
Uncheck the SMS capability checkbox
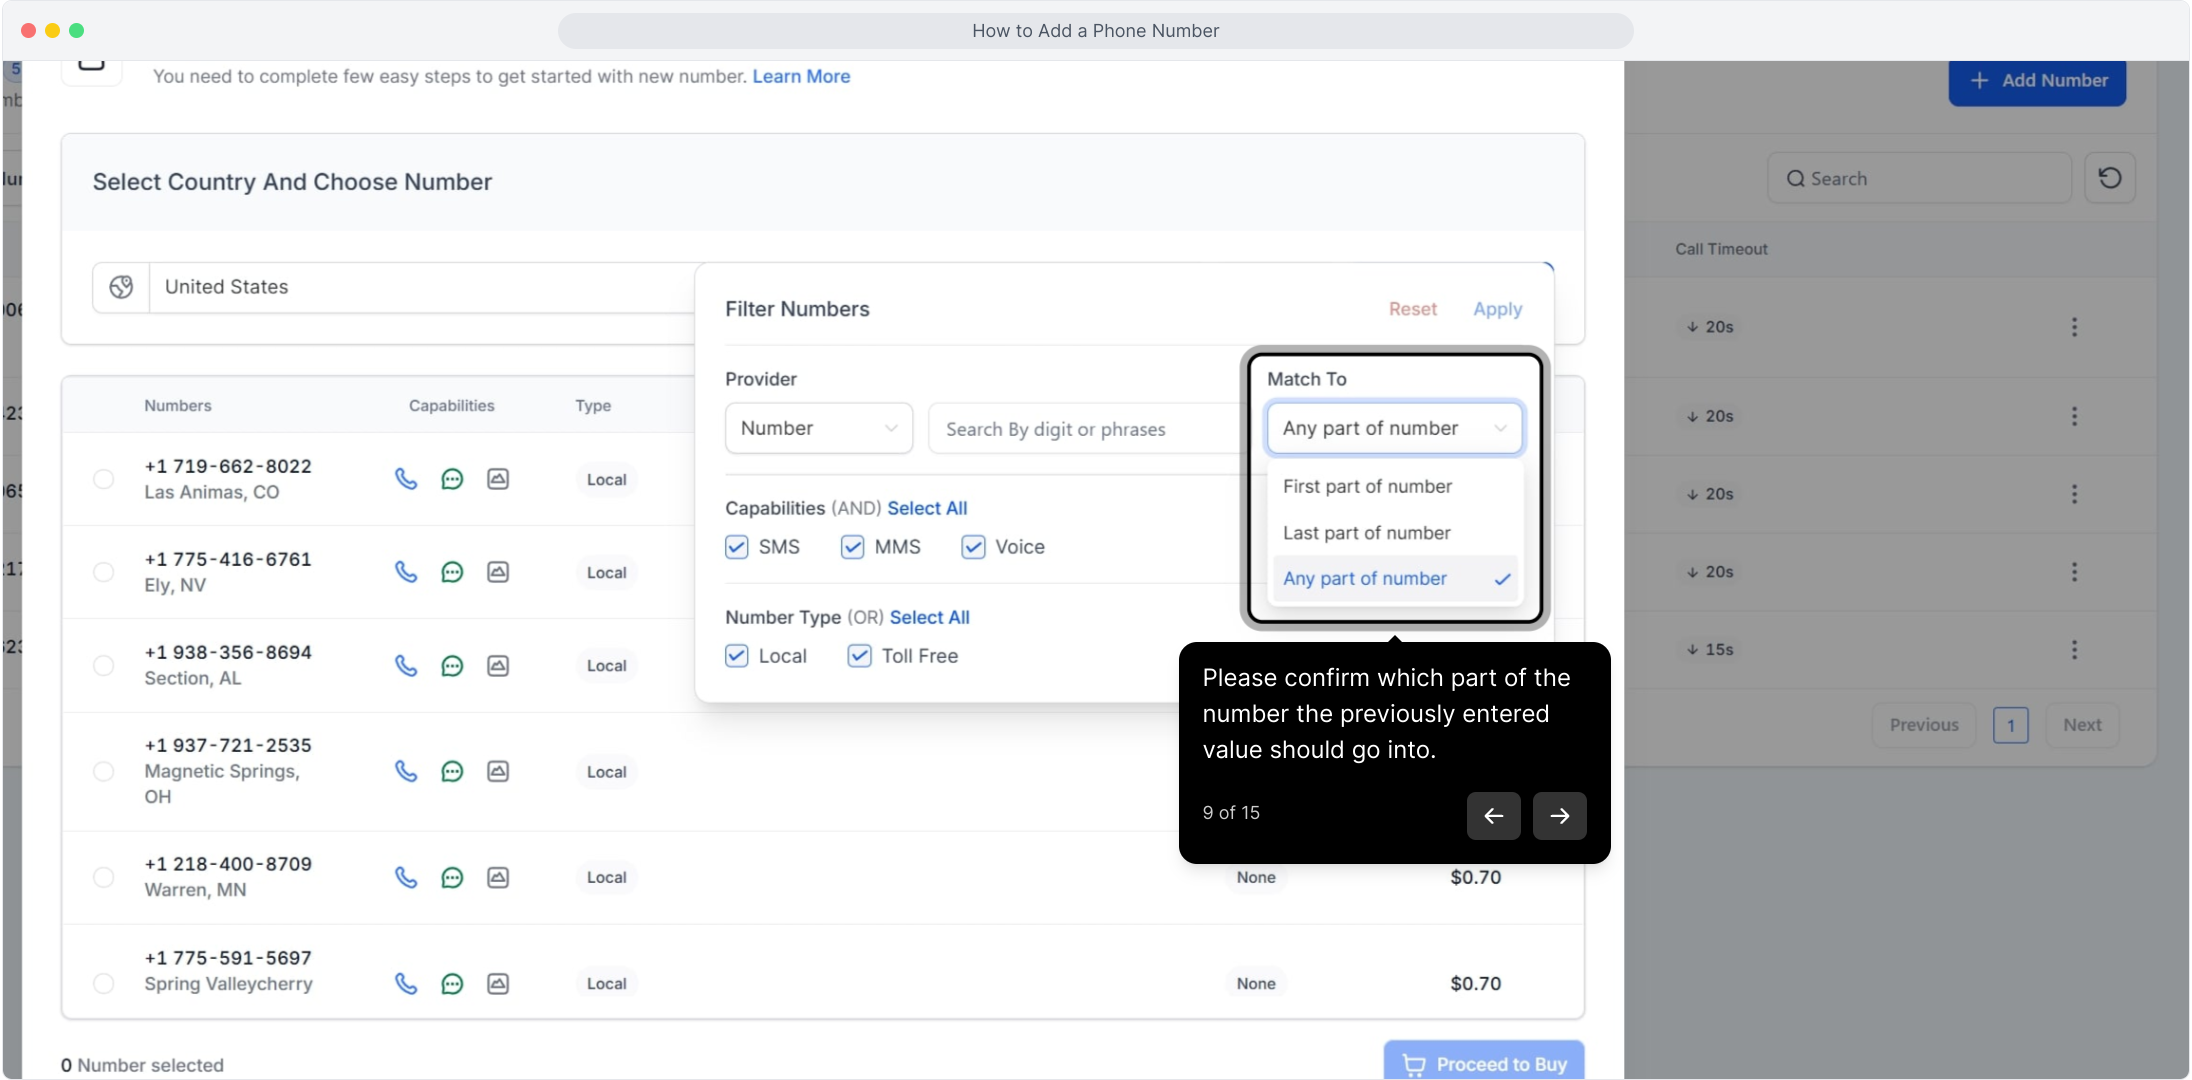tap(737, 547)
